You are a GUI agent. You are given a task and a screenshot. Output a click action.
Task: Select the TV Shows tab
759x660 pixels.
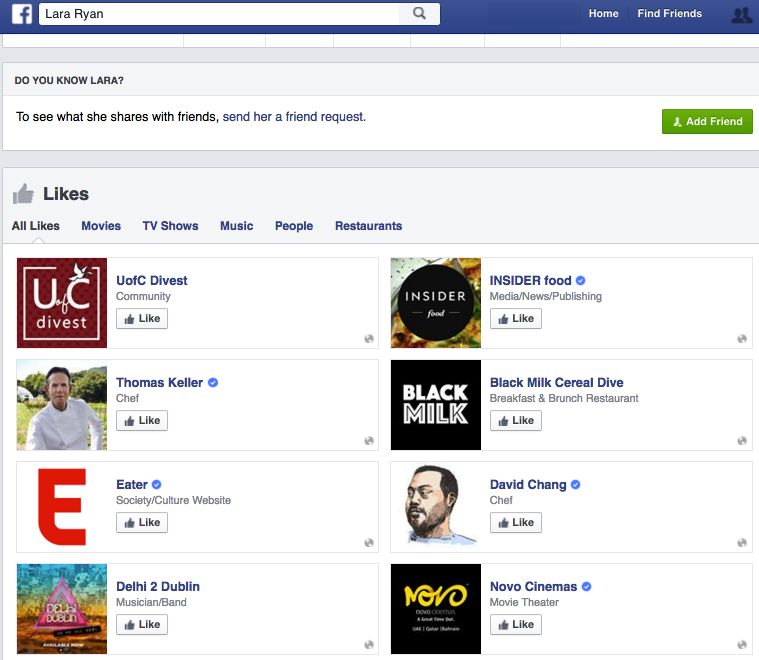(x=170, y=226)
